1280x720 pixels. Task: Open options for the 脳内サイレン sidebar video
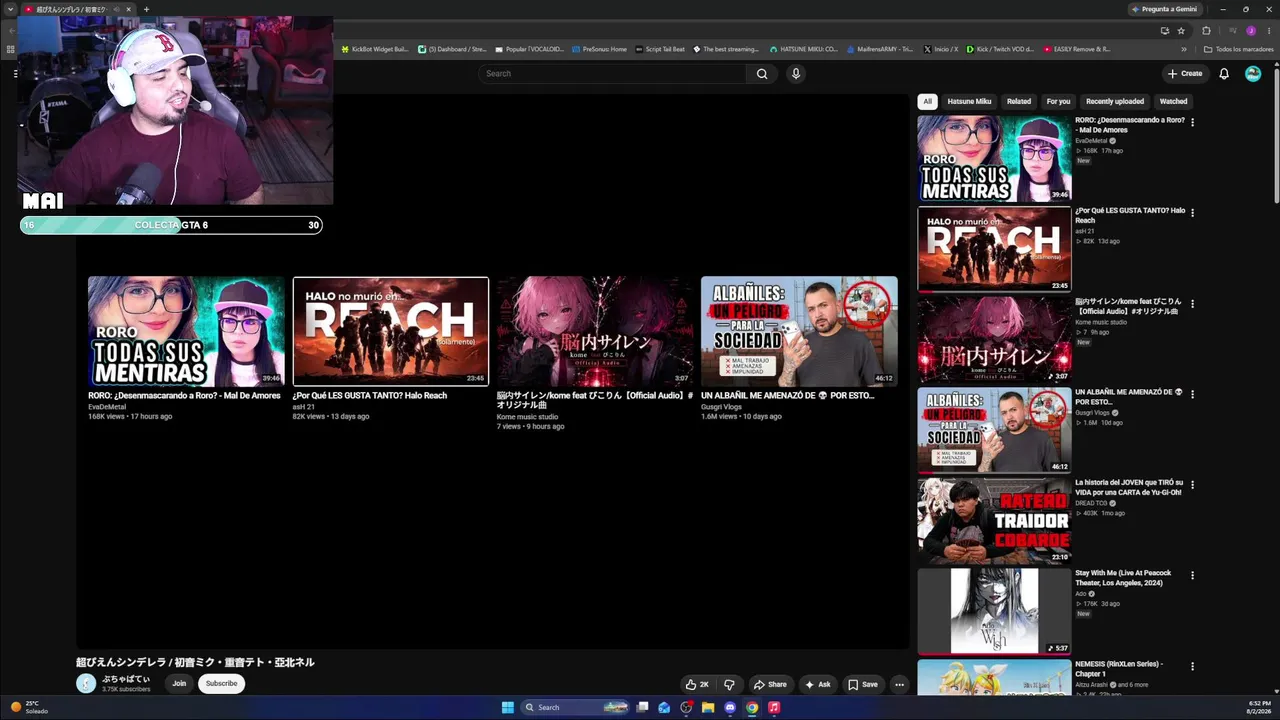click(1192, 303)
